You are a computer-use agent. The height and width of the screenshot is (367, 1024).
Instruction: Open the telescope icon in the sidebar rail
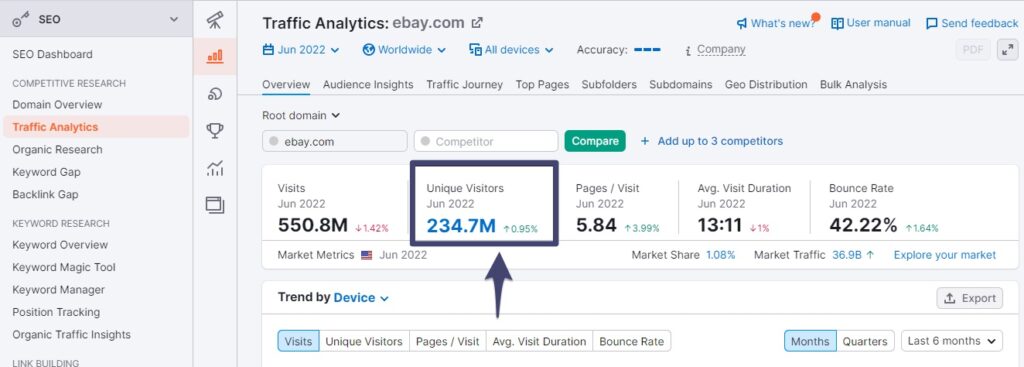[215, 20]
